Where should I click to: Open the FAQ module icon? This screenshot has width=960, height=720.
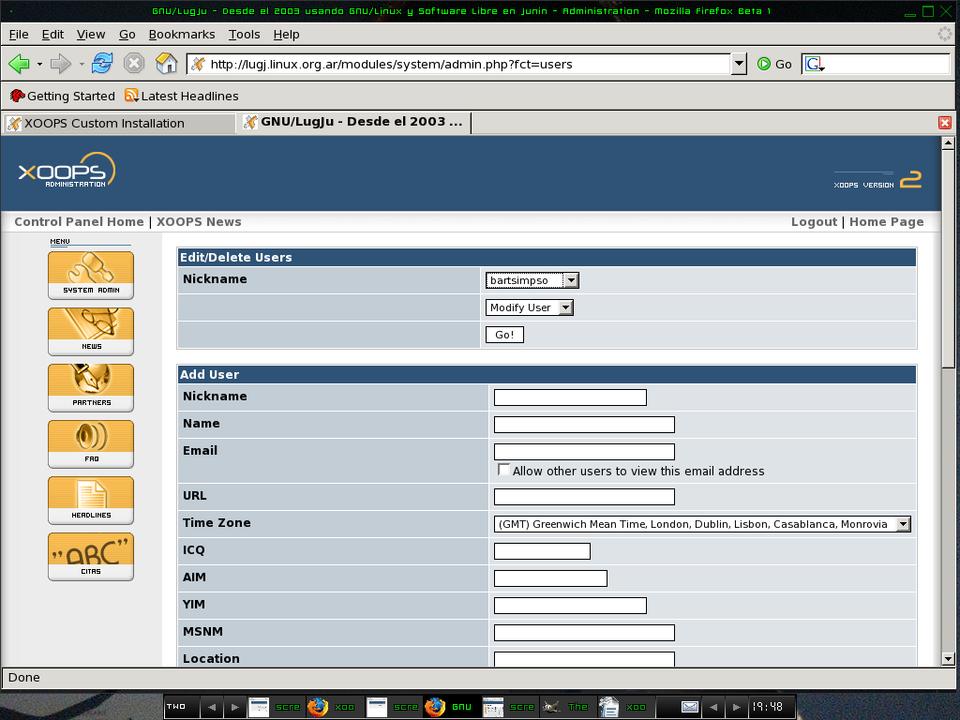coord(90,443)
